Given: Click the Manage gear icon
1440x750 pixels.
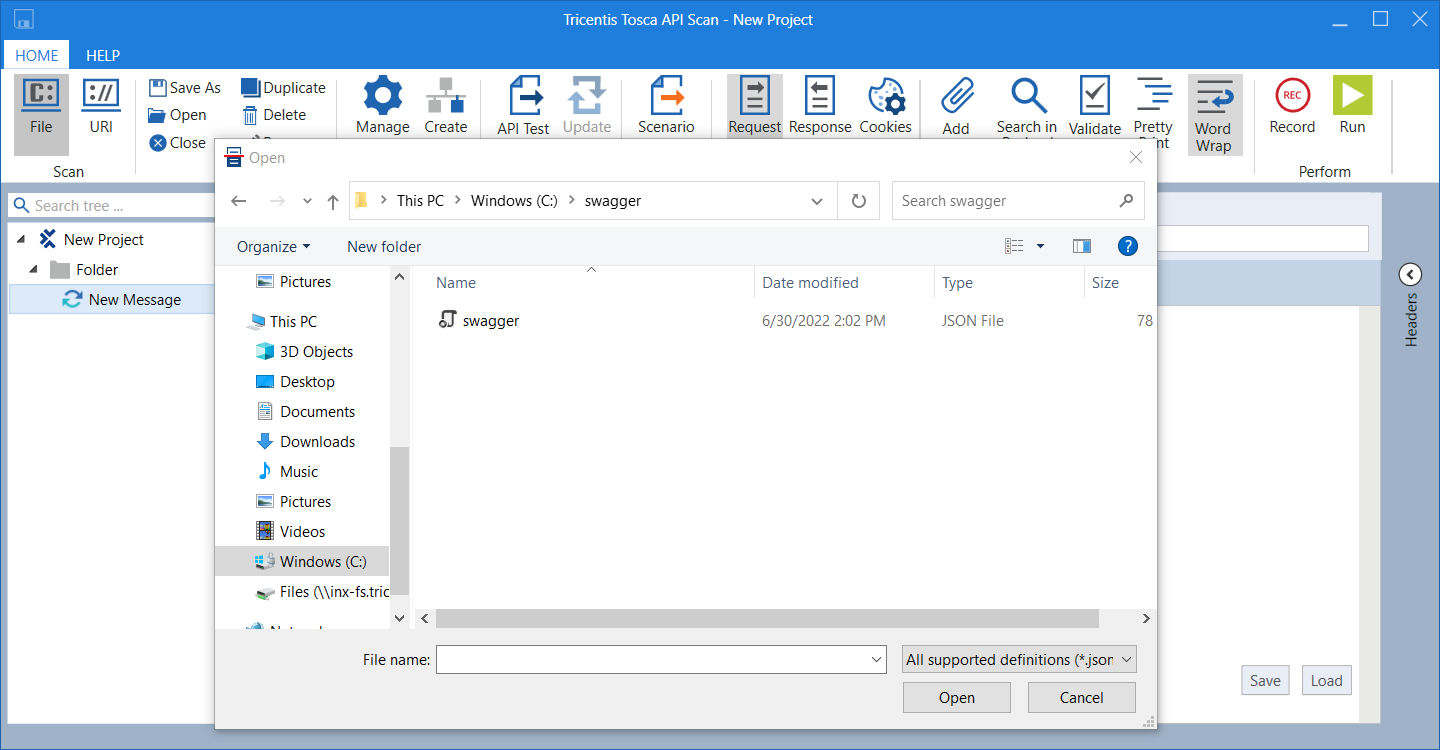Looking at the screenshot, I should point(382,98).
